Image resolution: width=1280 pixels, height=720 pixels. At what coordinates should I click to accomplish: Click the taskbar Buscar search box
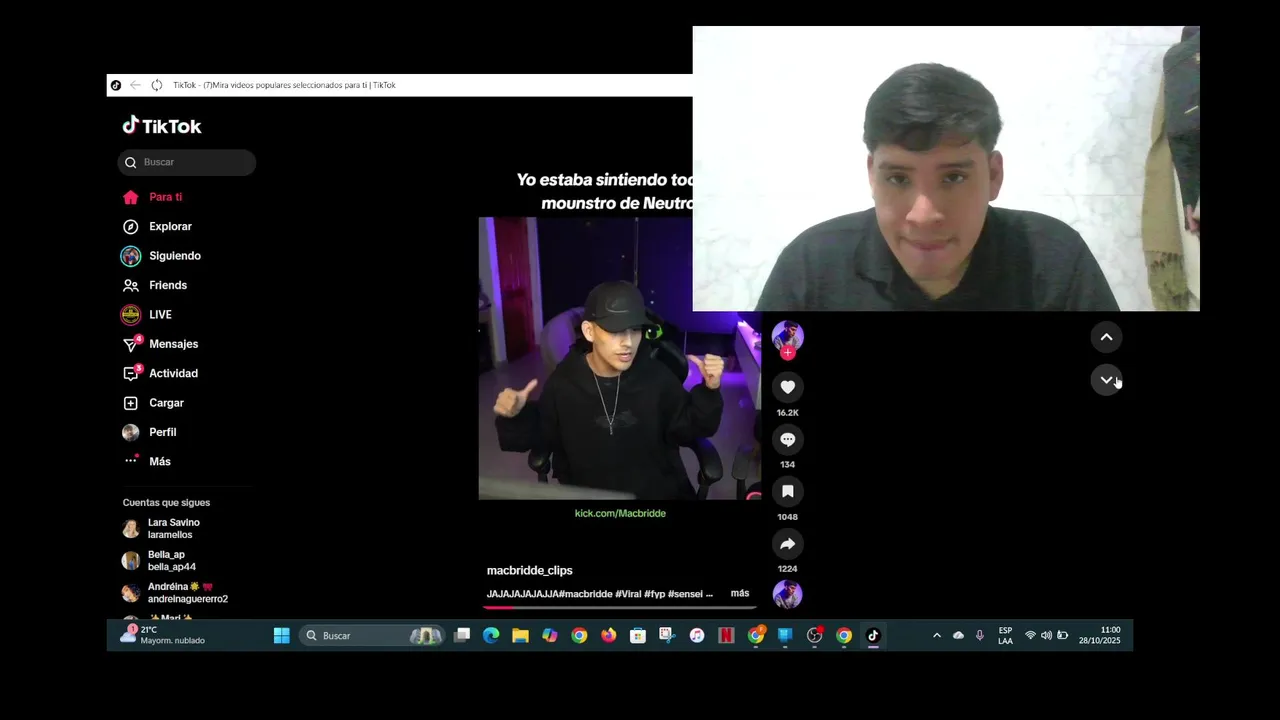371,635
